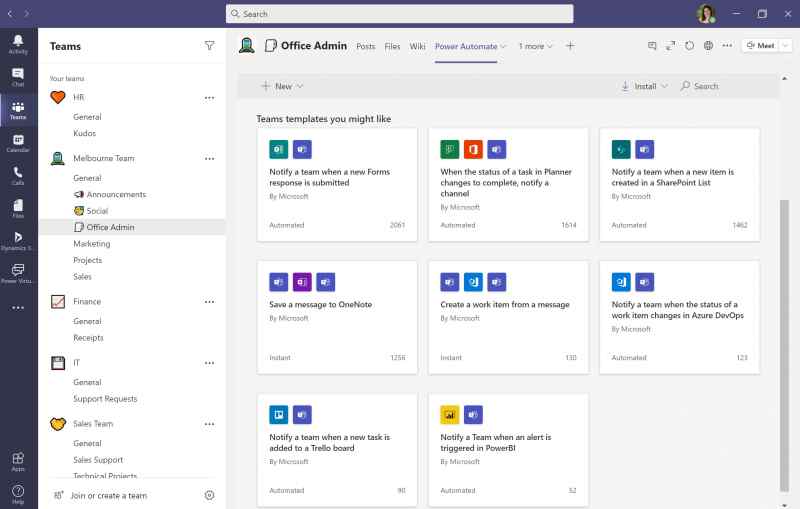Open Calls in the left rail
Image resolution: width=800 pixels, height=509 pixels.
tap(18, 175)
